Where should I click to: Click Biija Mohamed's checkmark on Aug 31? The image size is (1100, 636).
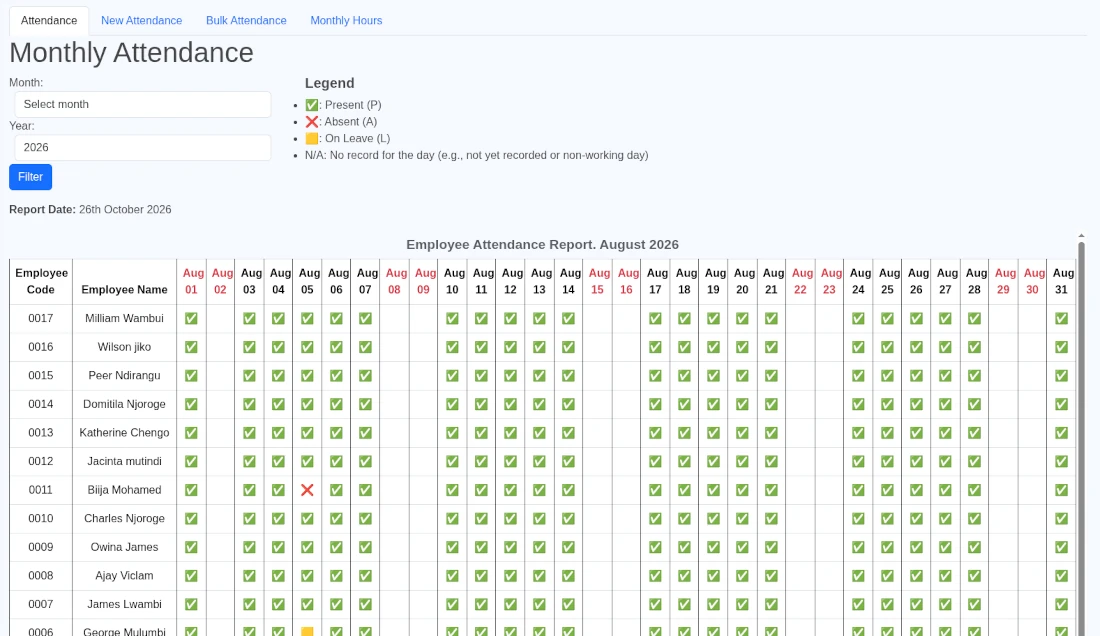pos(1061,490)
